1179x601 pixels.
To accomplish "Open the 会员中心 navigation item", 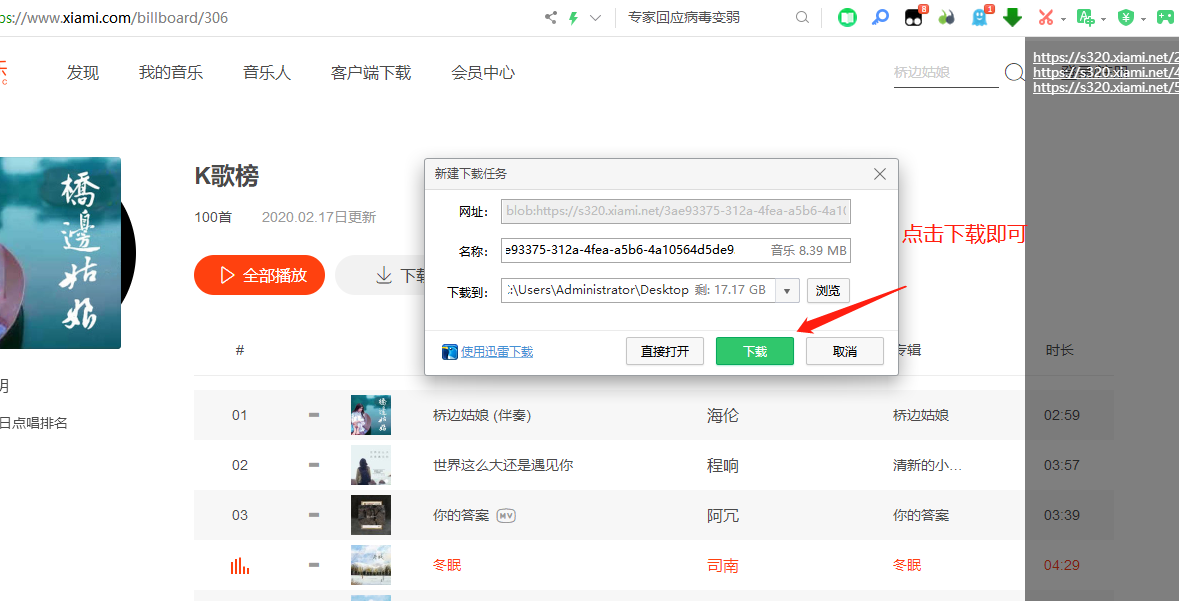I will click(x=483, y=73).
